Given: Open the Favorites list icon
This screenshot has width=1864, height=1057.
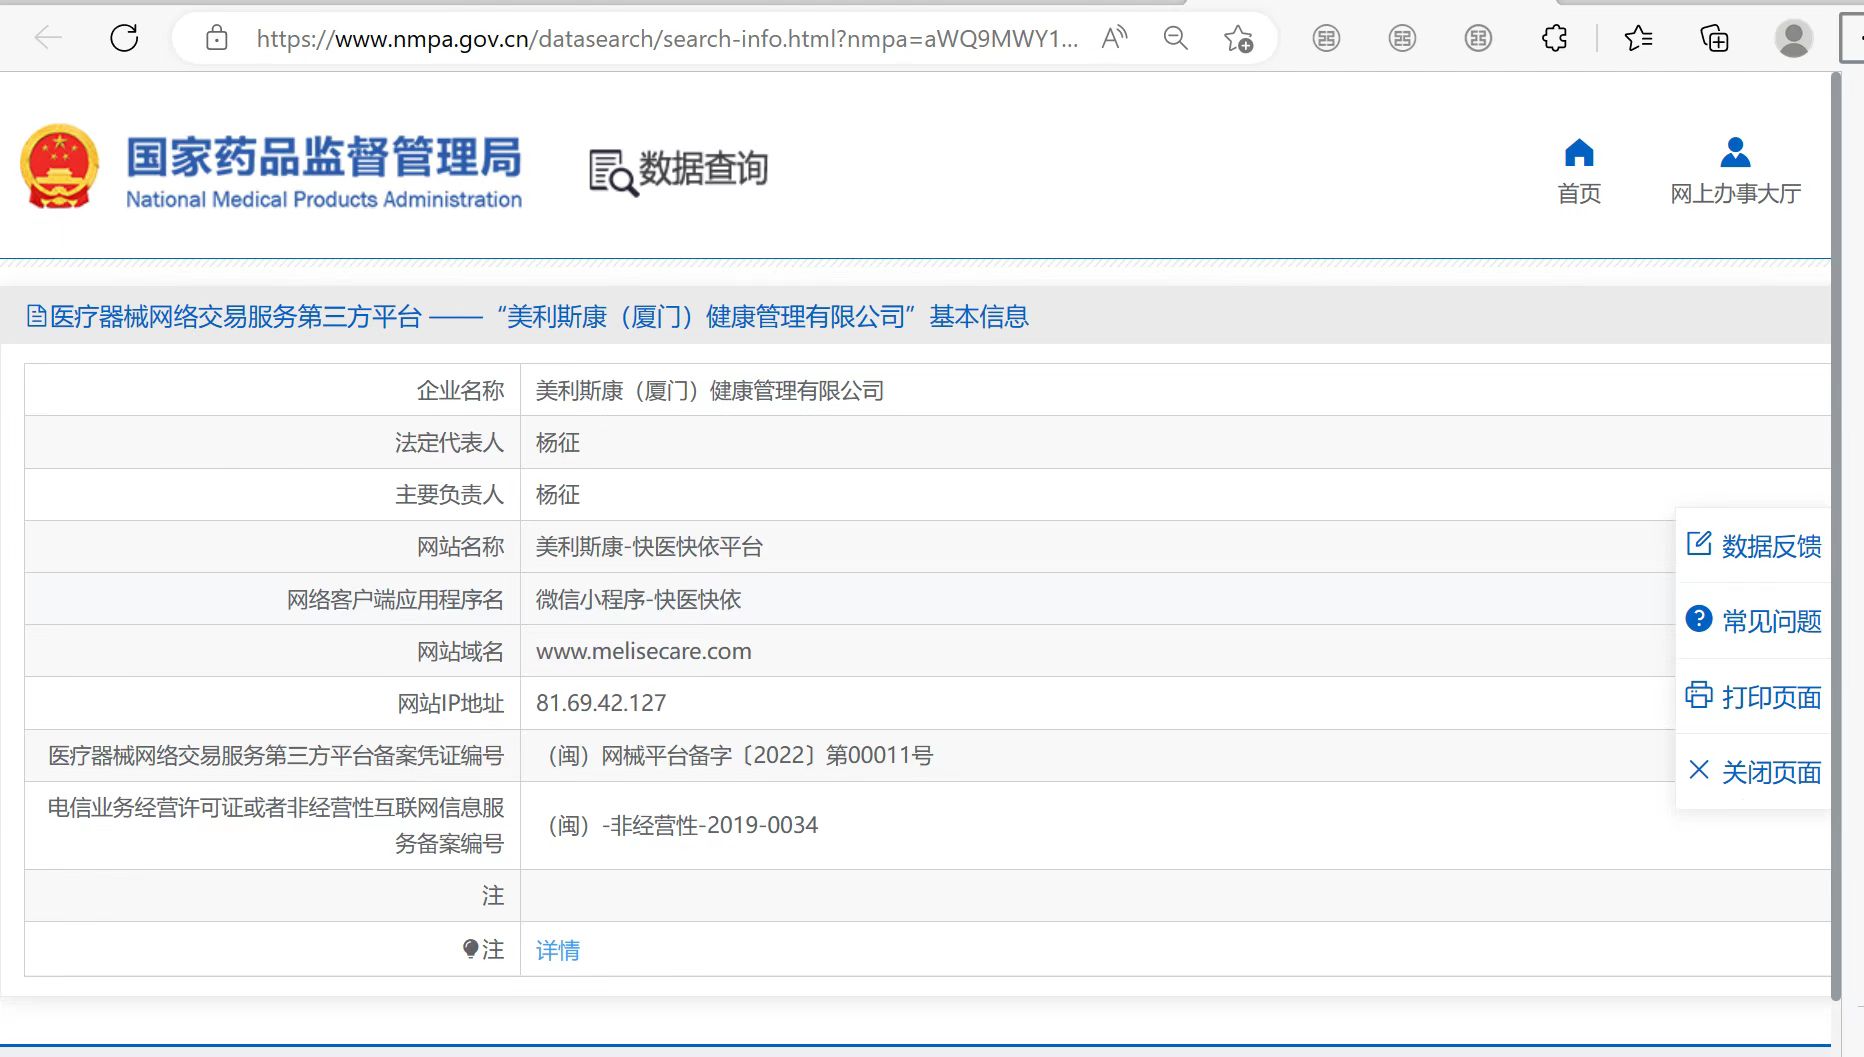Looking at the screenshot, I should 1638,38.
